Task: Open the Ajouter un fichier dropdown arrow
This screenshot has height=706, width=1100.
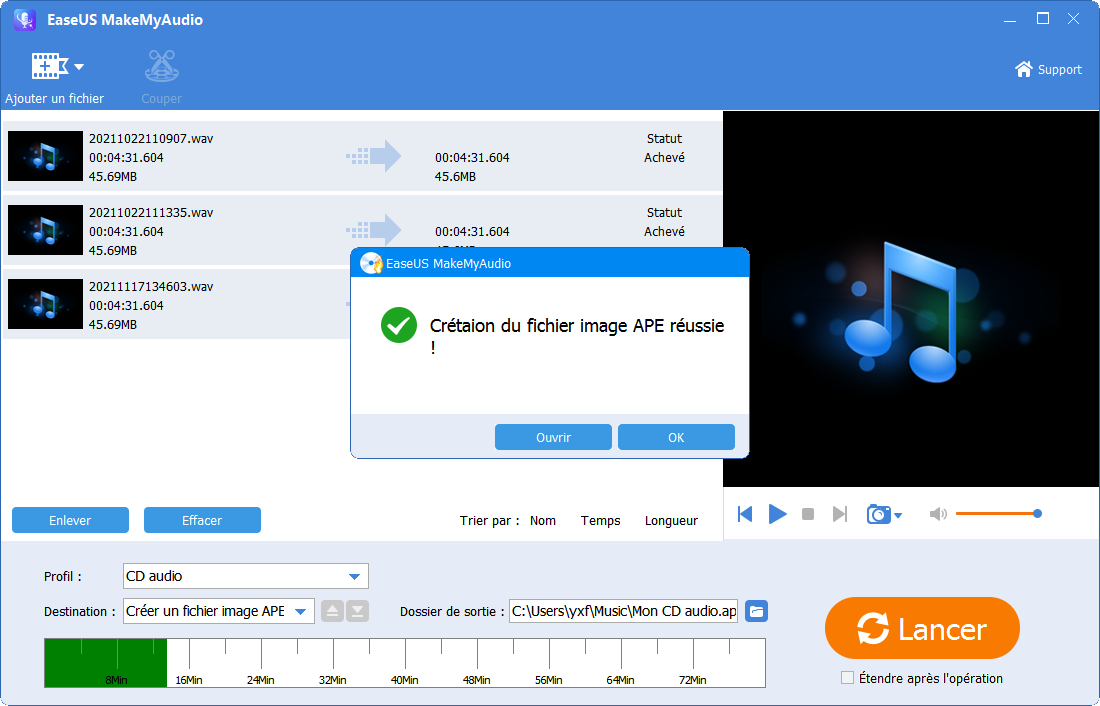Action: (79, 67)
